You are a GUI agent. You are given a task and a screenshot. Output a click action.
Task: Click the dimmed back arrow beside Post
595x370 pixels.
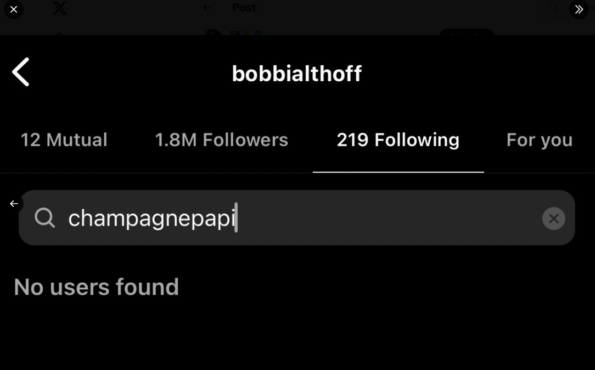pyautogui.click(x=207, y=8)
